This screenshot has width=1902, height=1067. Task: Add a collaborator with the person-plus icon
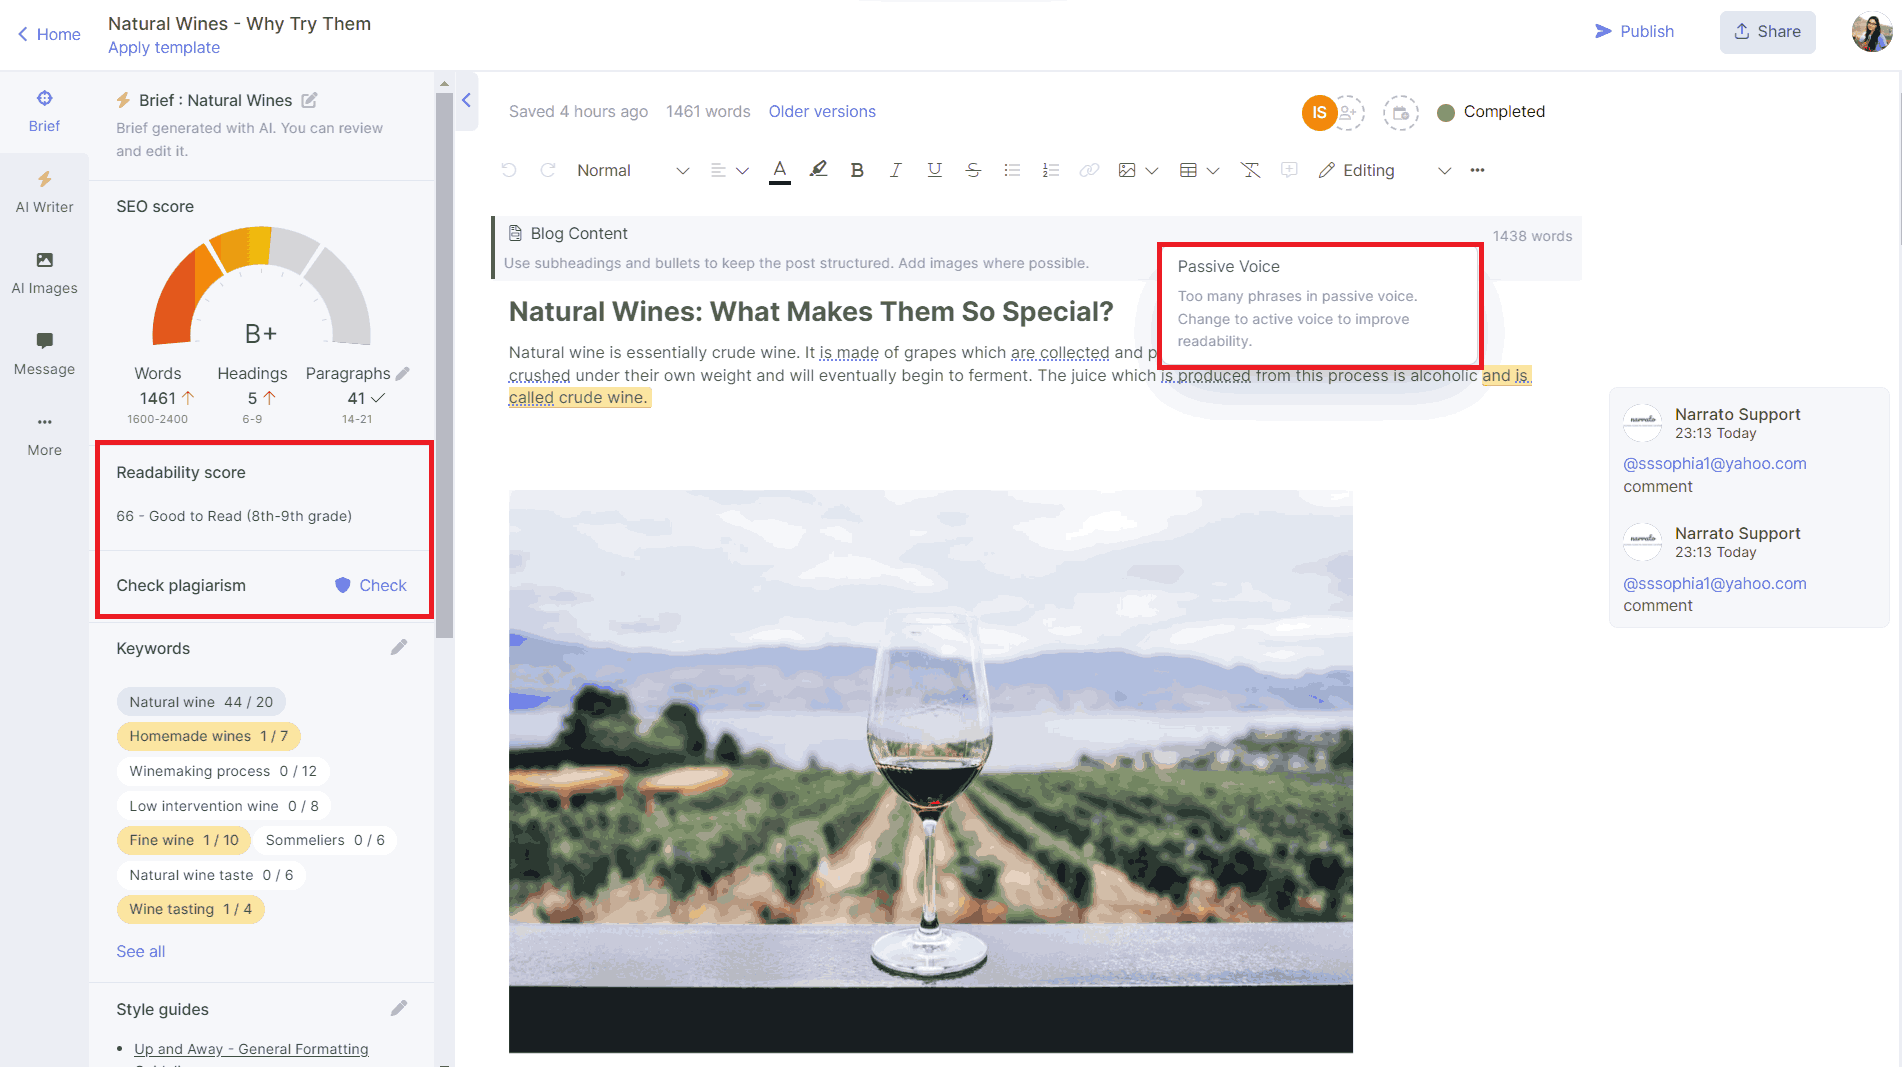click(x=1348, y=112)
